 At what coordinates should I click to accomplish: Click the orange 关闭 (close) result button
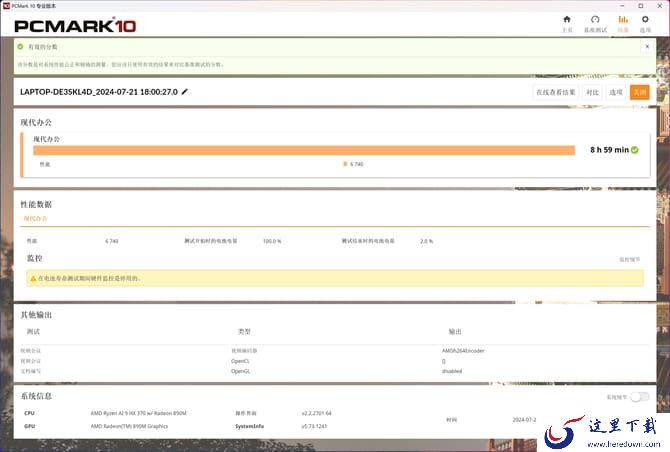click(640, 92)
